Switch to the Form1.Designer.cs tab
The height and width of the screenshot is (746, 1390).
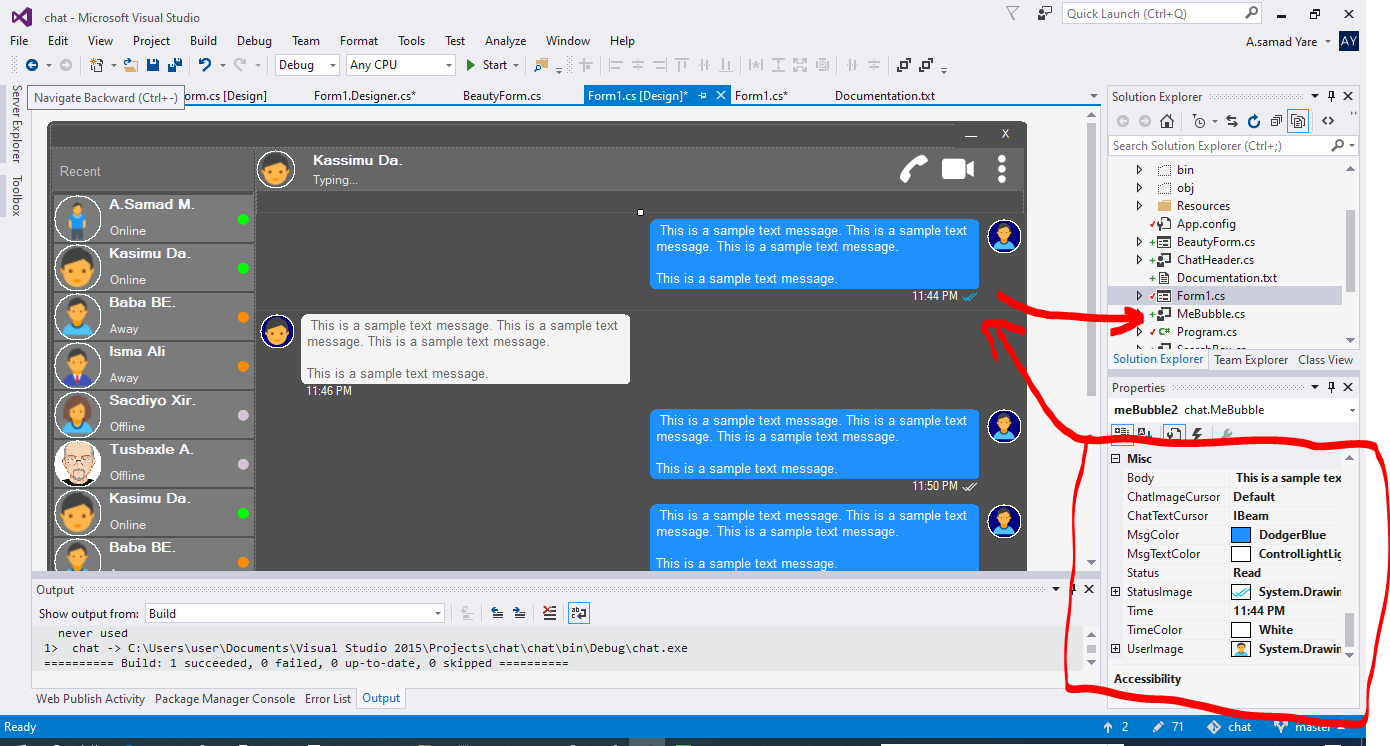click(364, 96)
